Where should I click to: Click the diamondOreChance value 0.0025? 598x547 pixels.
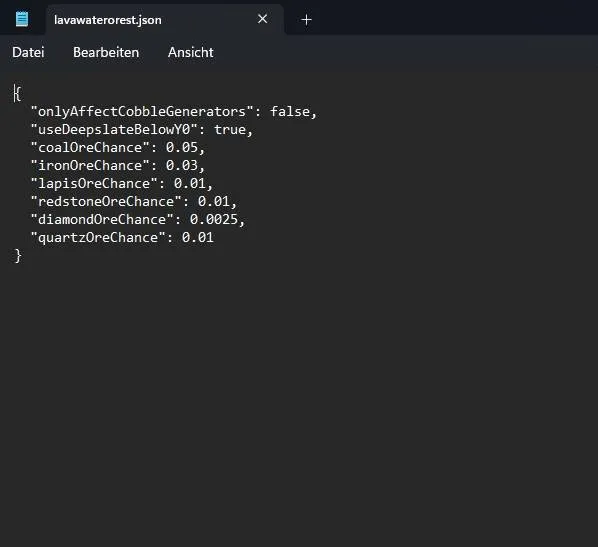coord(214,219)
